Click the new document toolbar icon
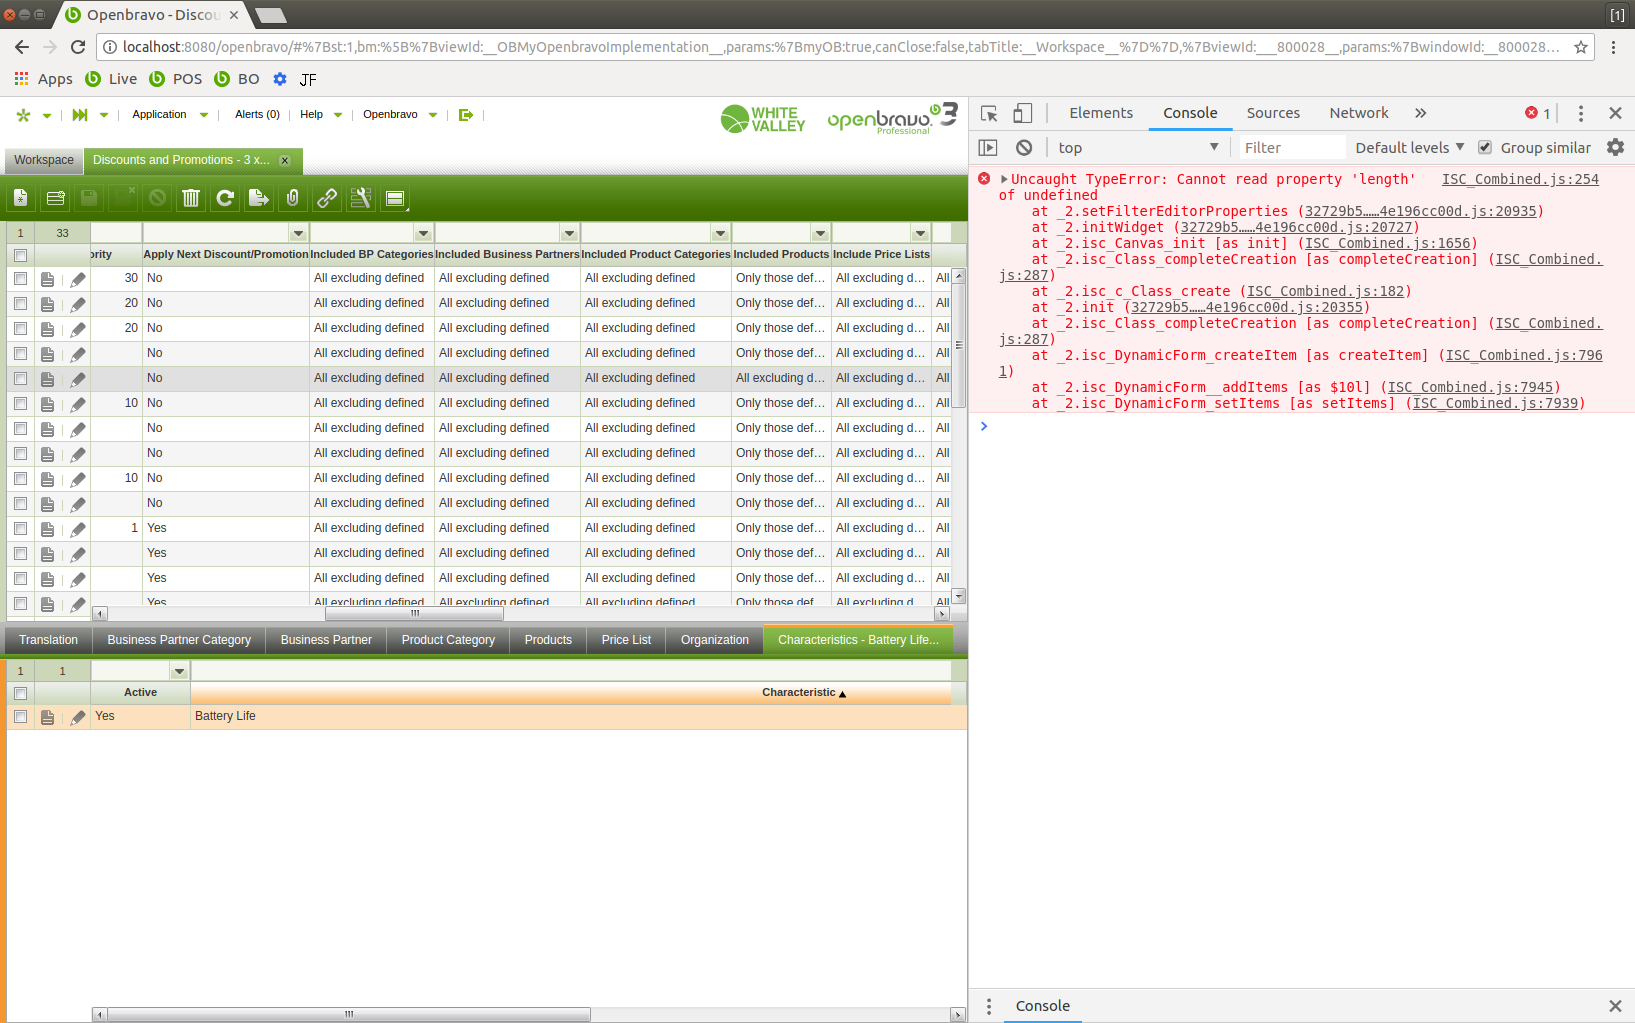This screenshot has height=1023, width=1635. click(21, 198)
